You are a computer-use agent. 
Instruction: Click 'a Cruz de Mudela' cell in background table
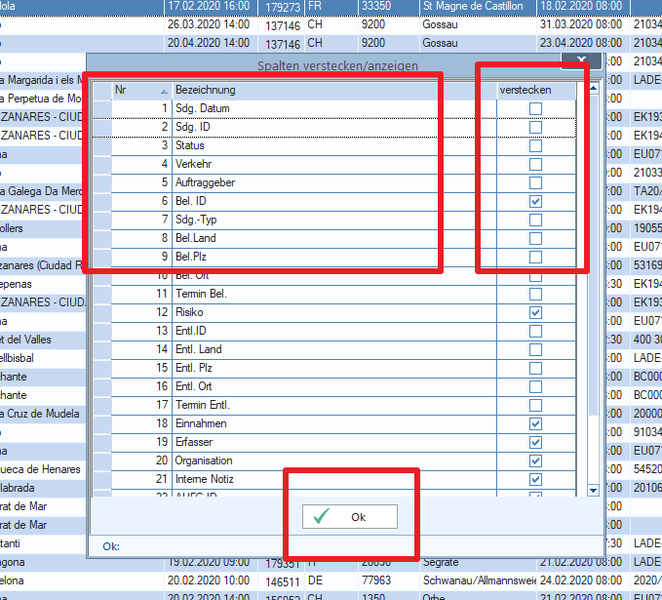tap(40, 414)
